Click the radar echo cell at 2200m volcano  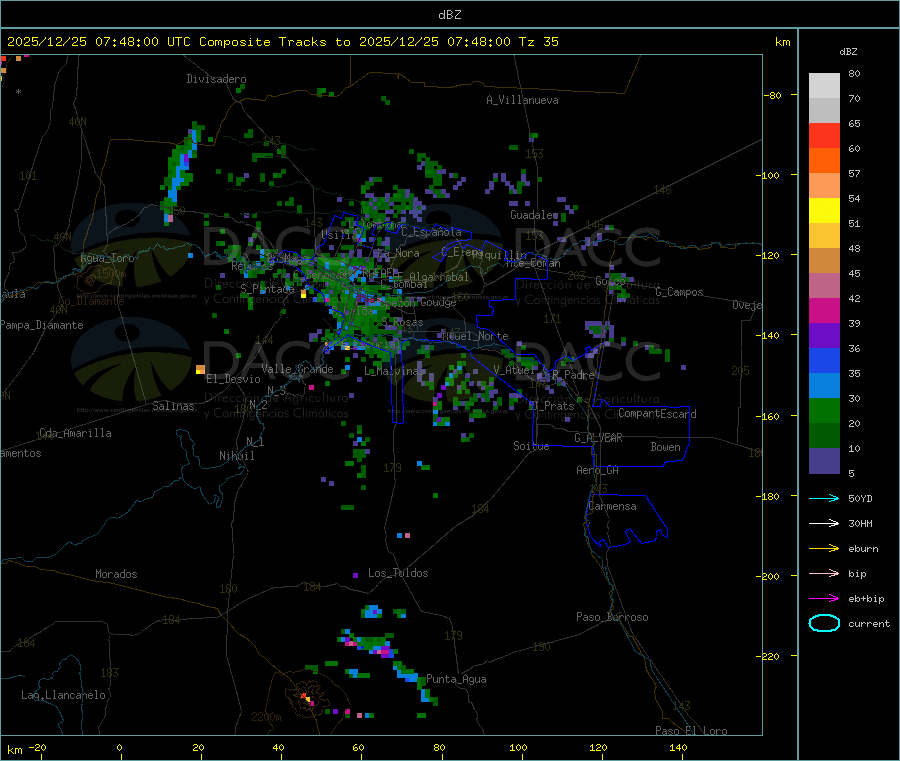307,698
